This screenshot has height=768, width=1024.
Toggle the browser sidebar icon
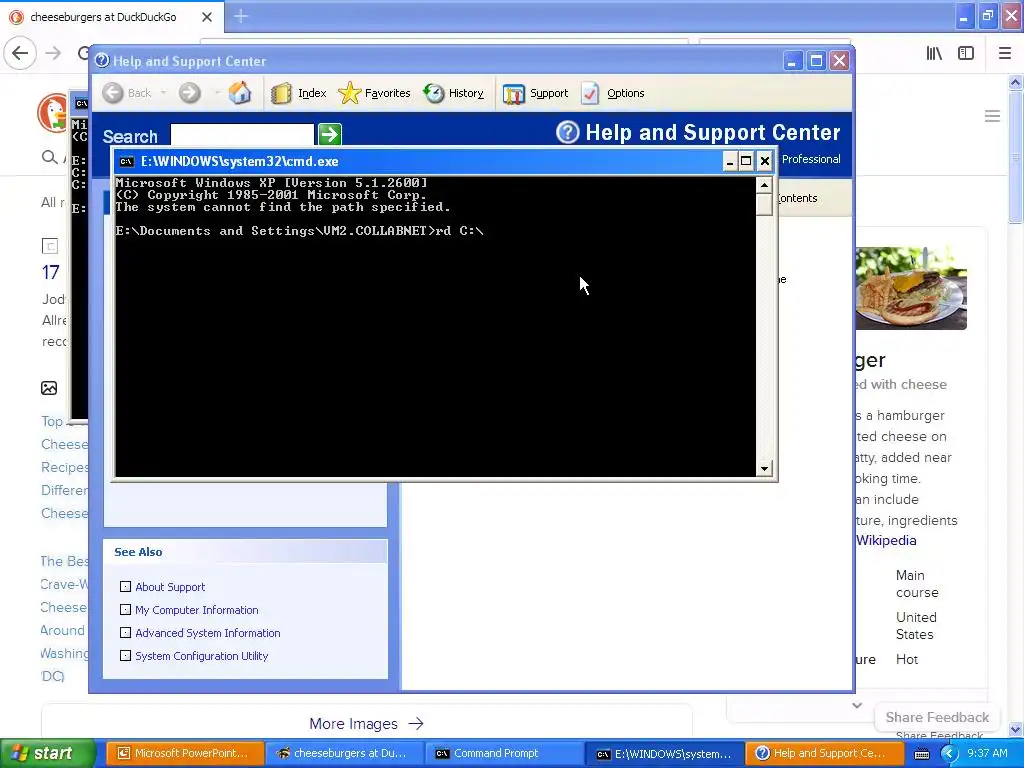pos(966,54)
